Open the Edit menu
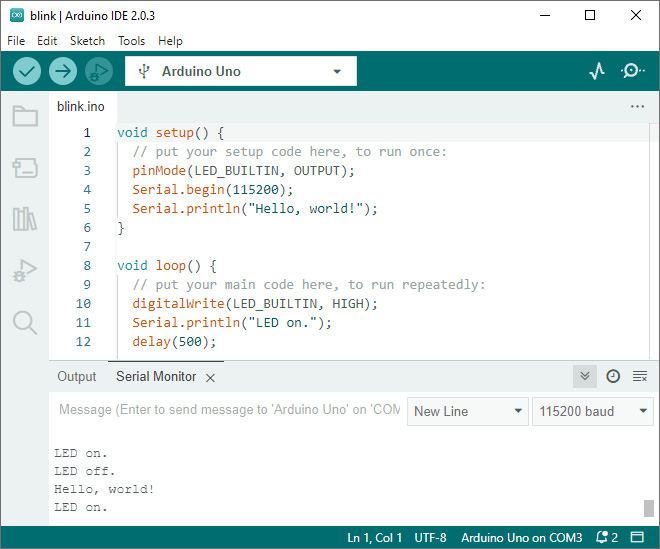Screen dimensions: 660x549 (x=47, y=41)
